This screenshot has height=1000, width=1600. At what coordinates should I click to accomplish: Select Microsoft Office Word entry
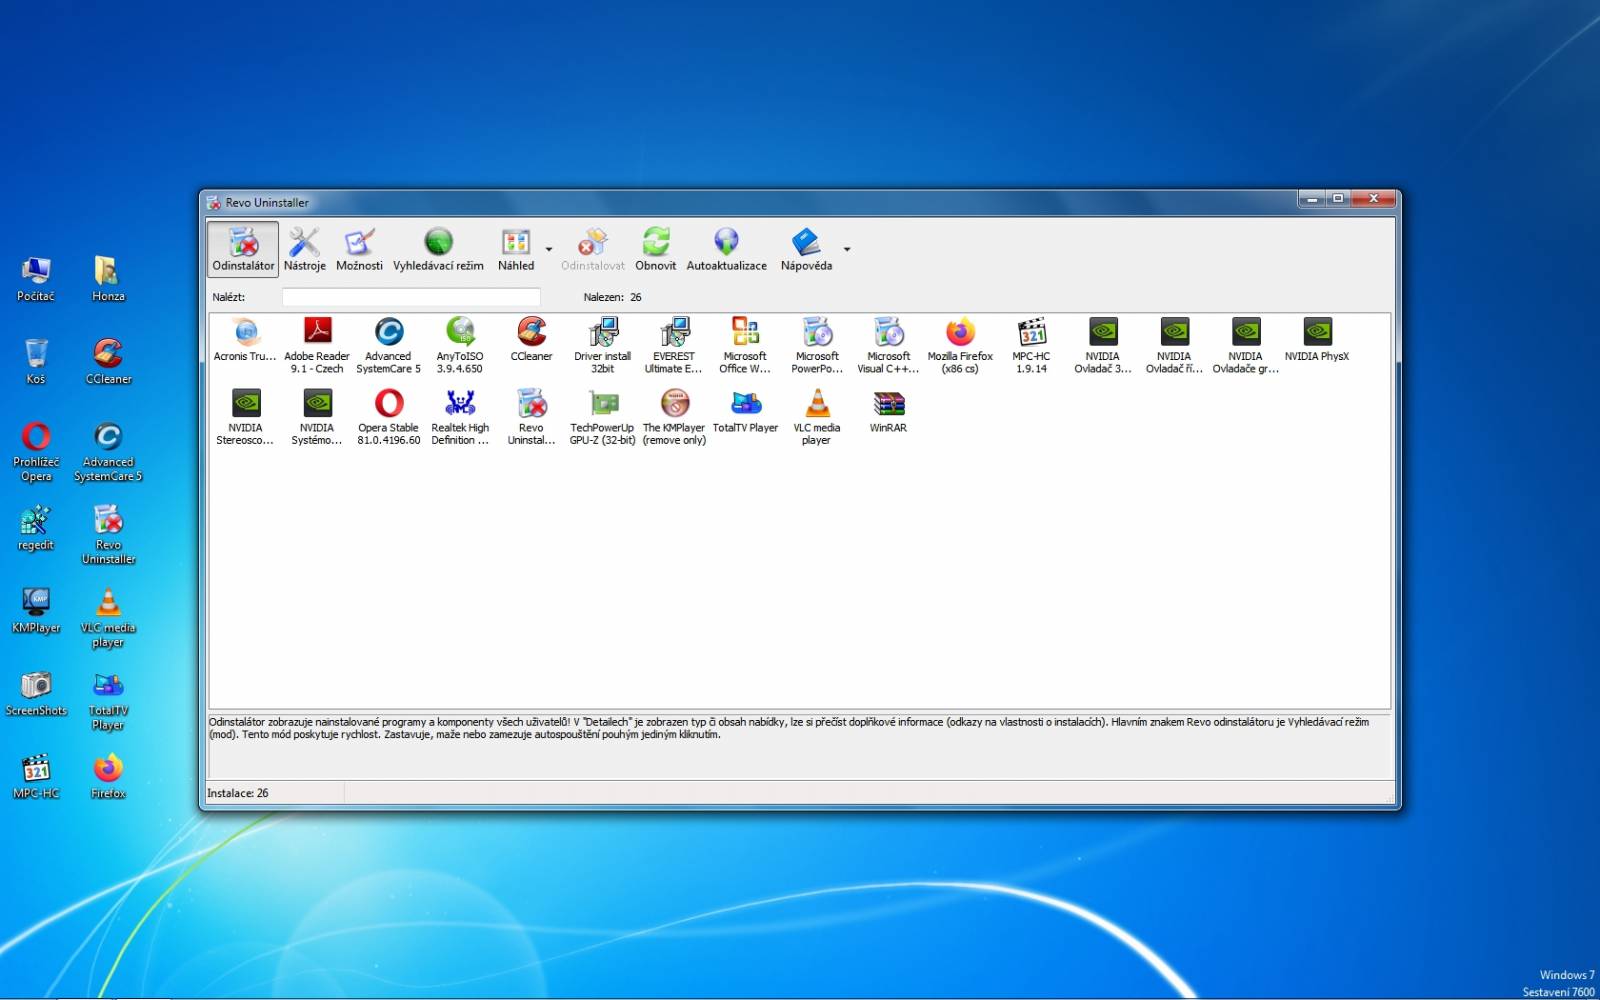tap(745, 345)
